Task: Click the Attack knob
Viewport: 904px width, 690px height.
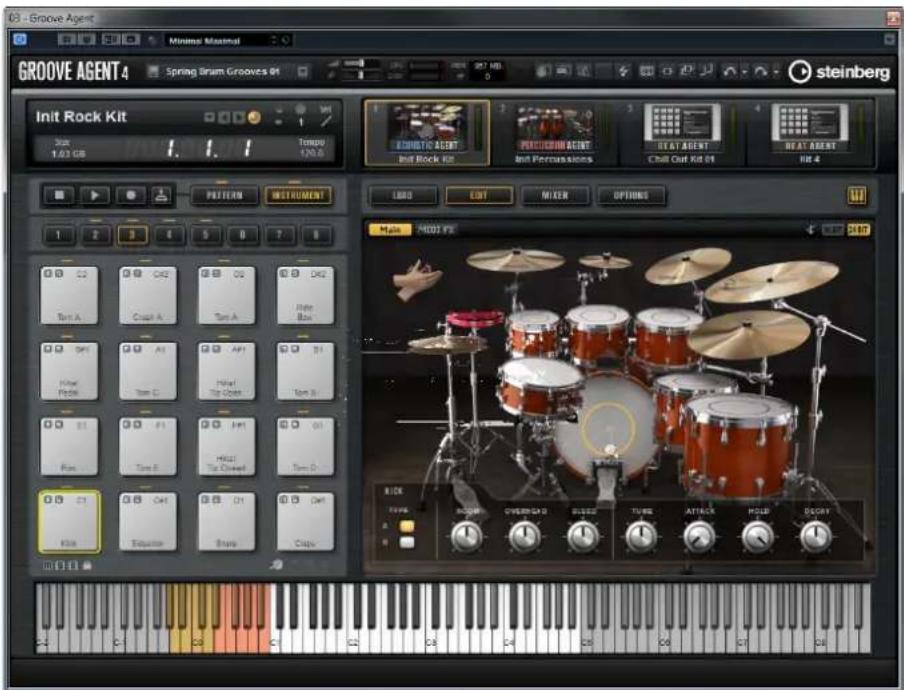Action: tap(699, 537)
